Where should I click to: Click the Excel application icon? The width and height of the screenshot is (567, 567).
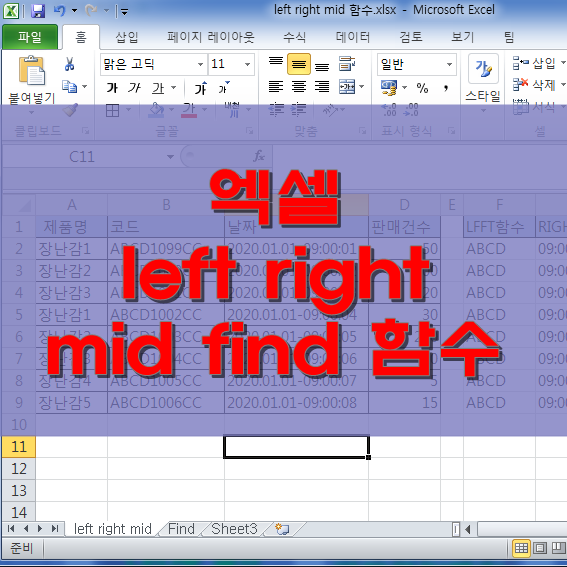click(11, 11)
